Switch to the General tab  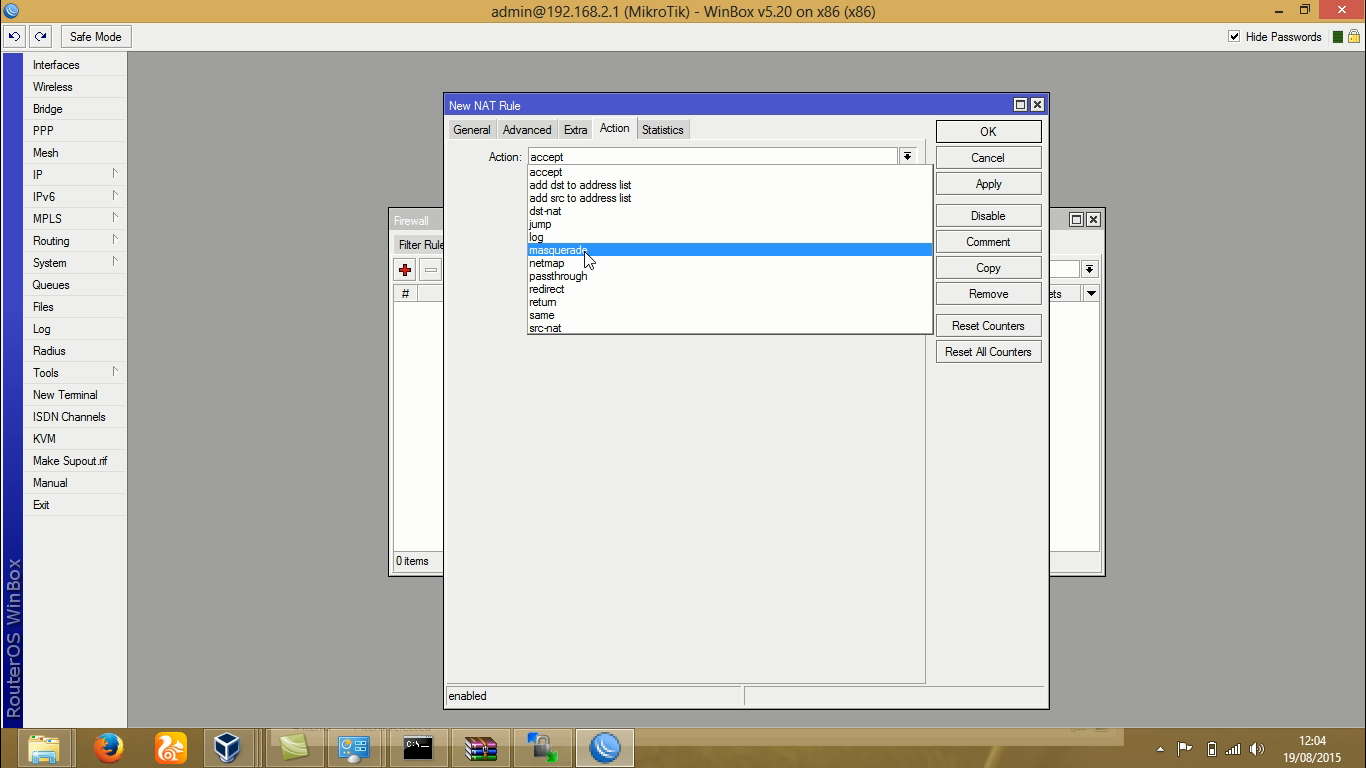tap(472, 130)
